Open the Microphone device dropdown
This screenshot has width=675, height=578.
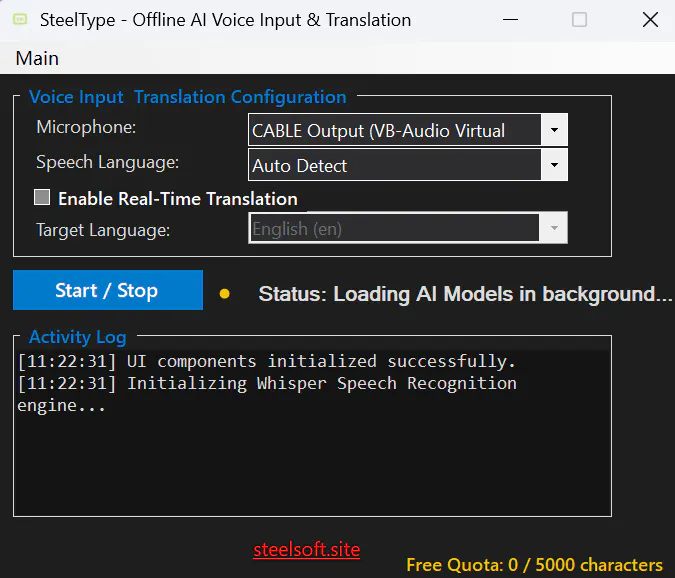click(408, 130)
